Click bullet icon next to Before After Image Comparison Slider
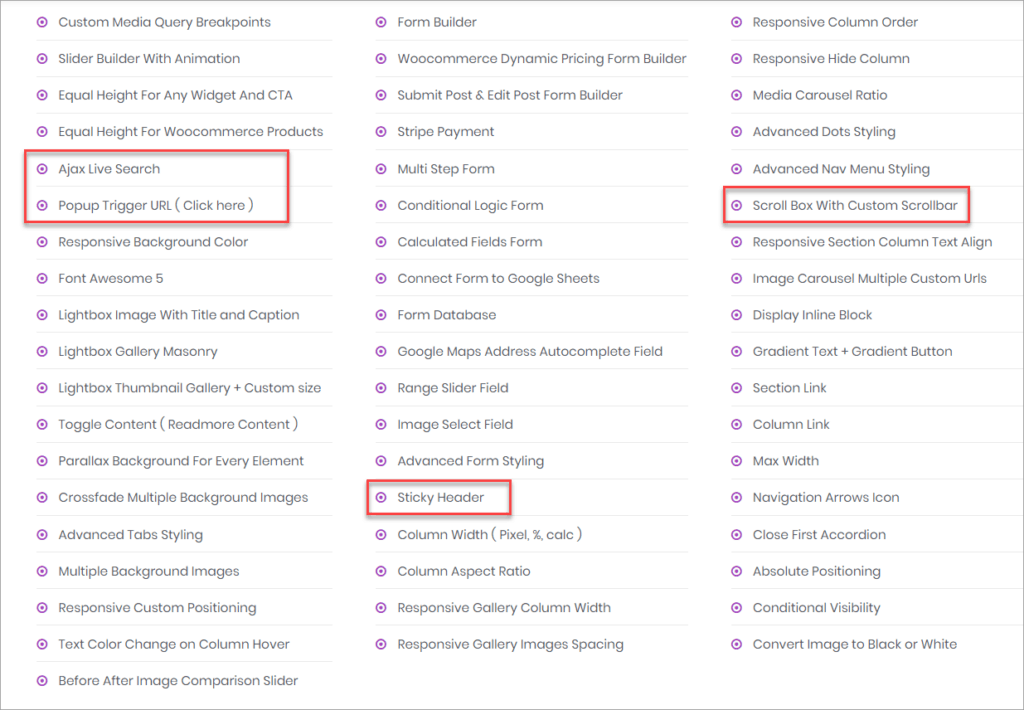Viewport: 1024px width, 710px height. coord(42,681)
